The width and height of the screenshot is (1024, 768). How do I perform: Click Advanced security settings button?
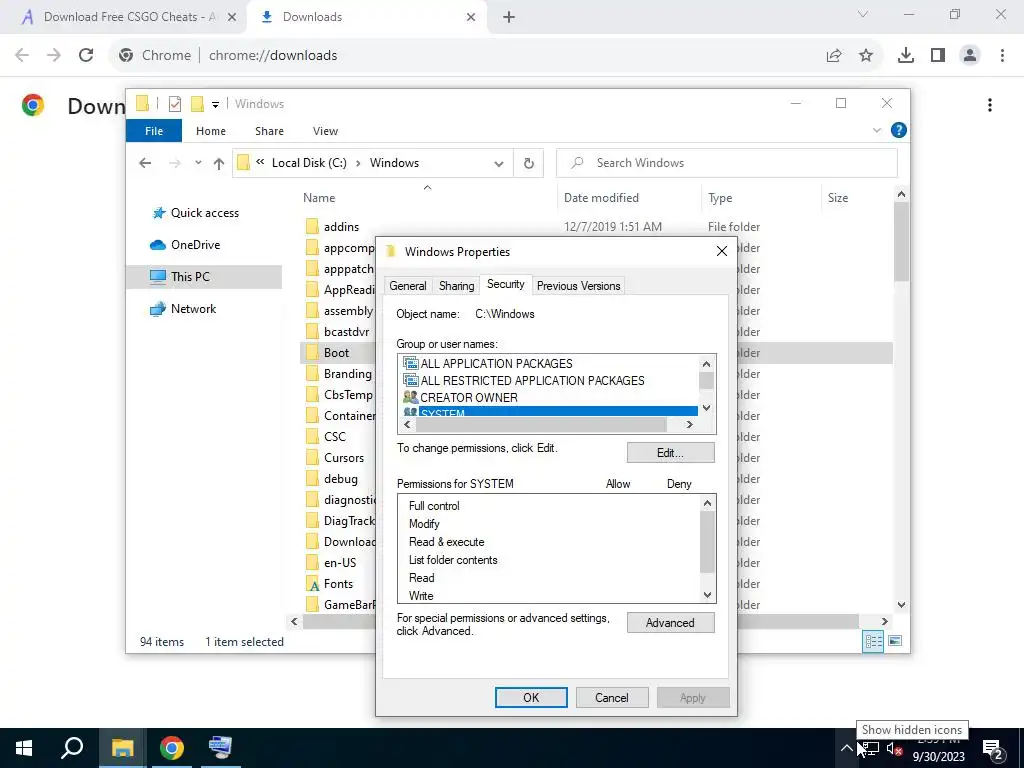[x=670, y=623]
